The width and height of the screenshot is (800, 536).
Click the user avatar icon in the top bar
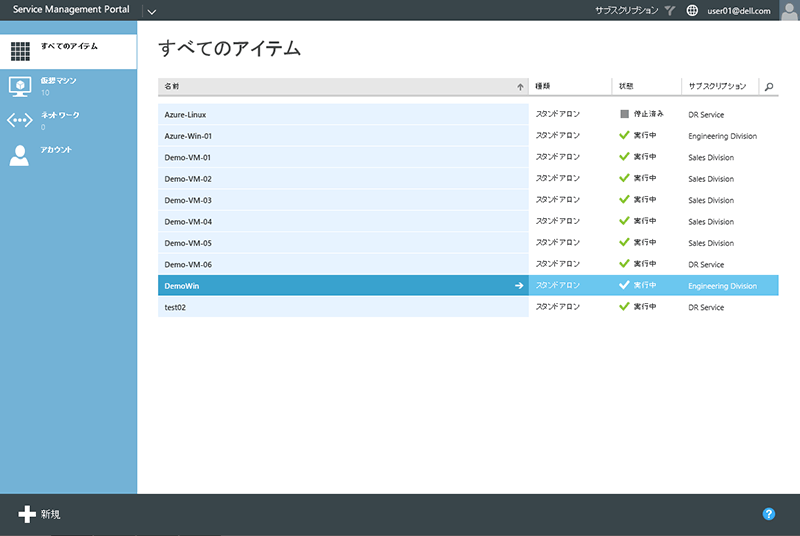(x=788, y=10)
